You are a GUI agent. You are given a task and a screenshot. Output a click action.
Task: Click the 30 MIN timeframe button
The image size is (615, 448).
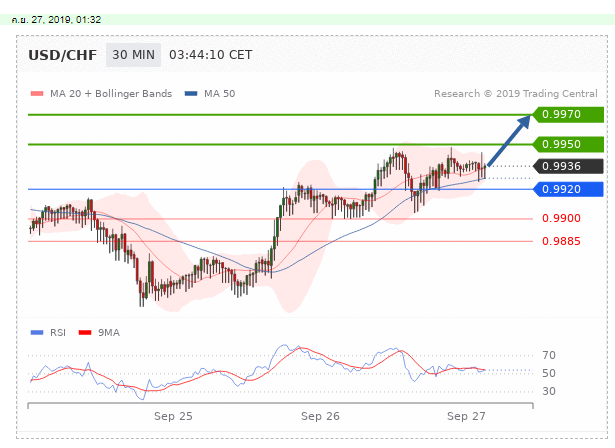tap(133, 55)
